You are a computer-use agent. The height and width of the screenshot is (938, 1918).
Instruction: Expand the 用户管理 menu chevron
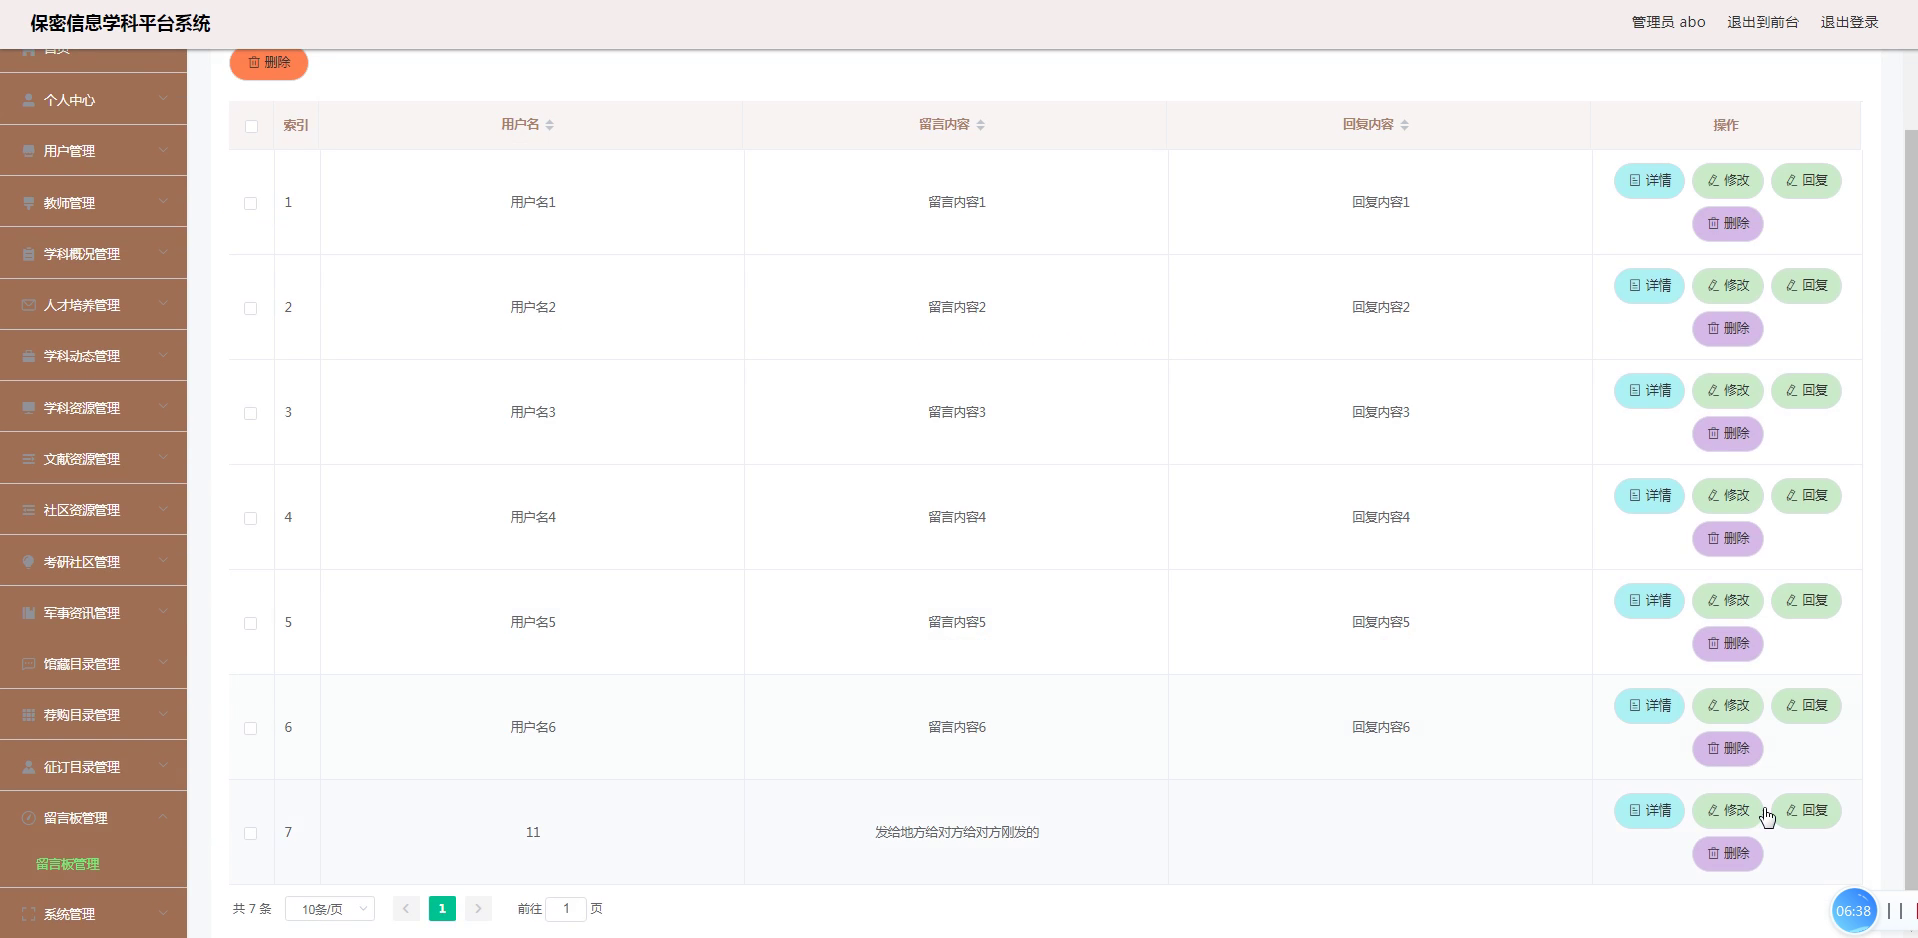163,150
